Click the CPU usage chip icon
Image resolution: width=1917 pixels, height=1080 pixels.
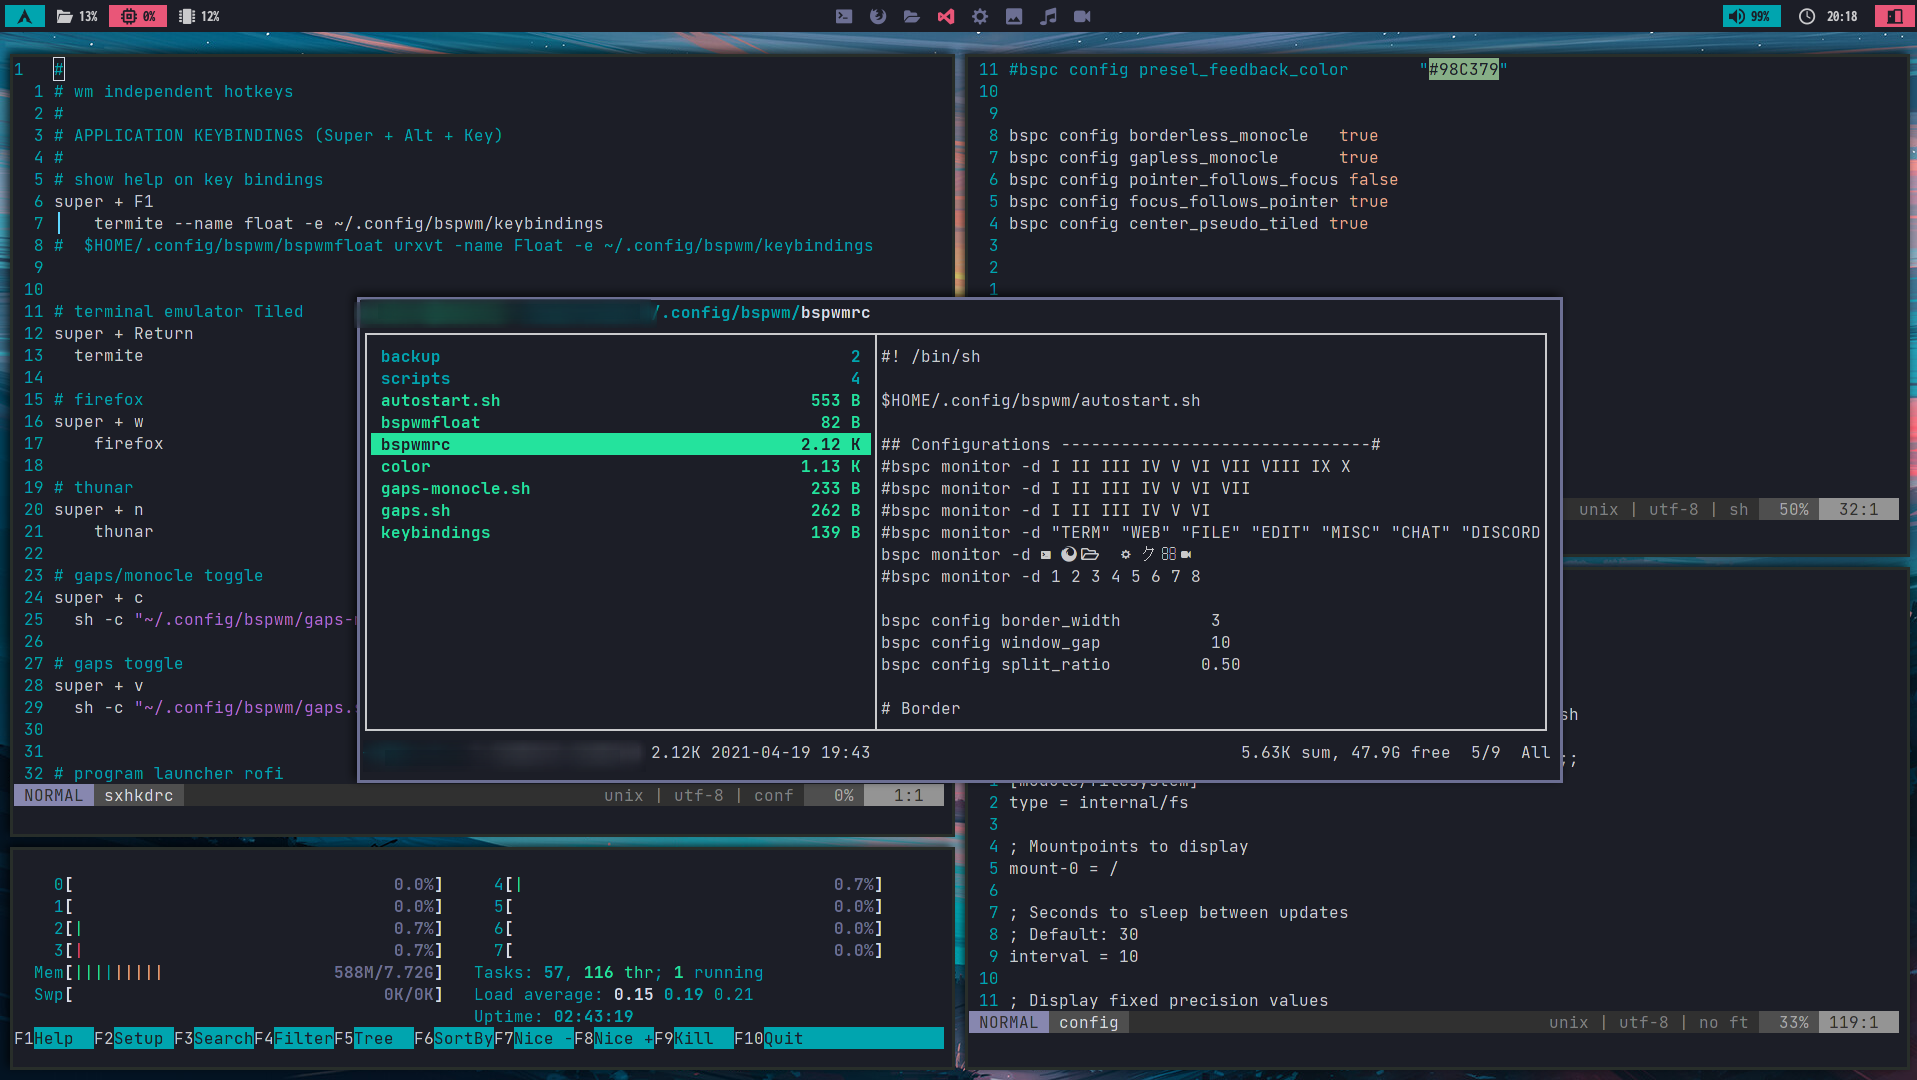click(x=129, y=16)
